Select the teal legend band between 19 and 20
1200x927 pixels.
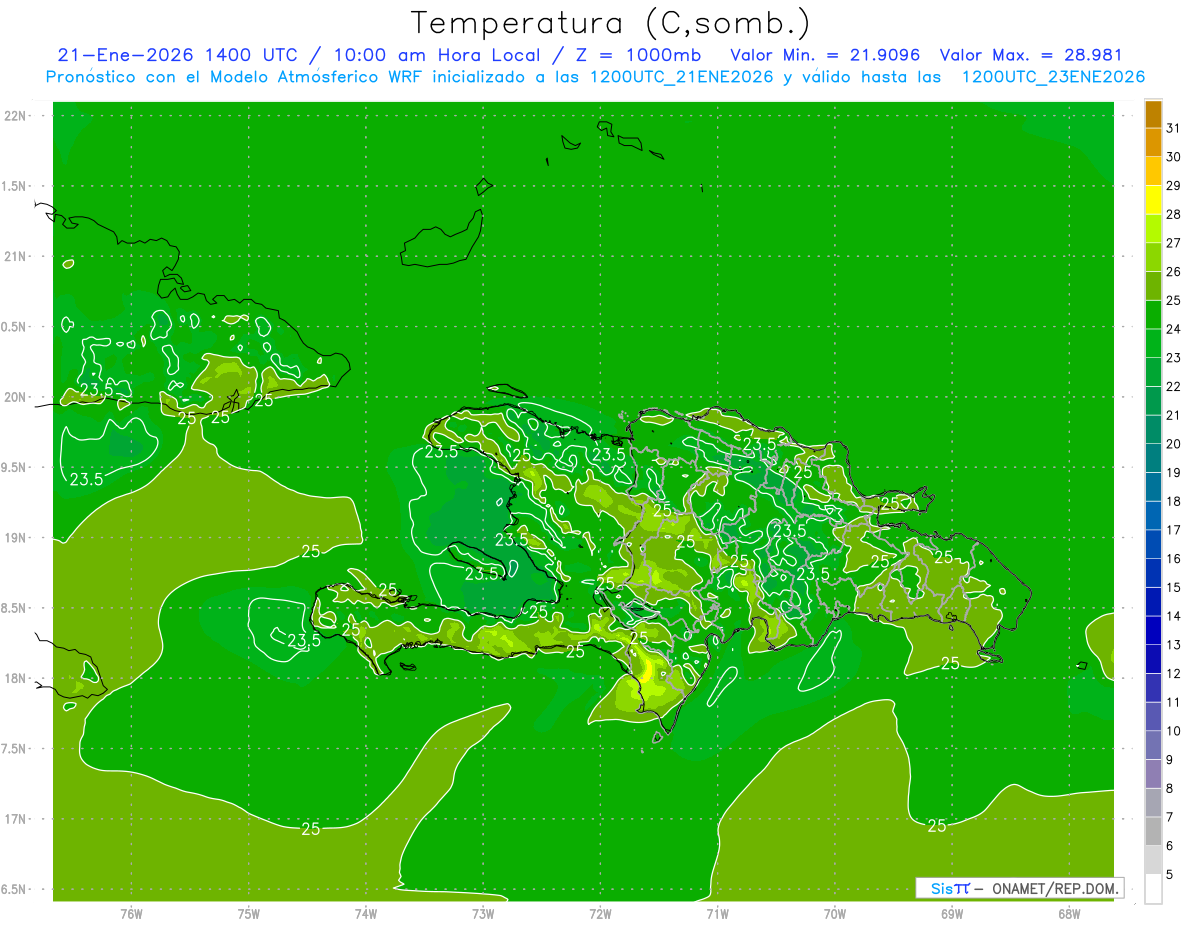click(x=1153, y=458)
